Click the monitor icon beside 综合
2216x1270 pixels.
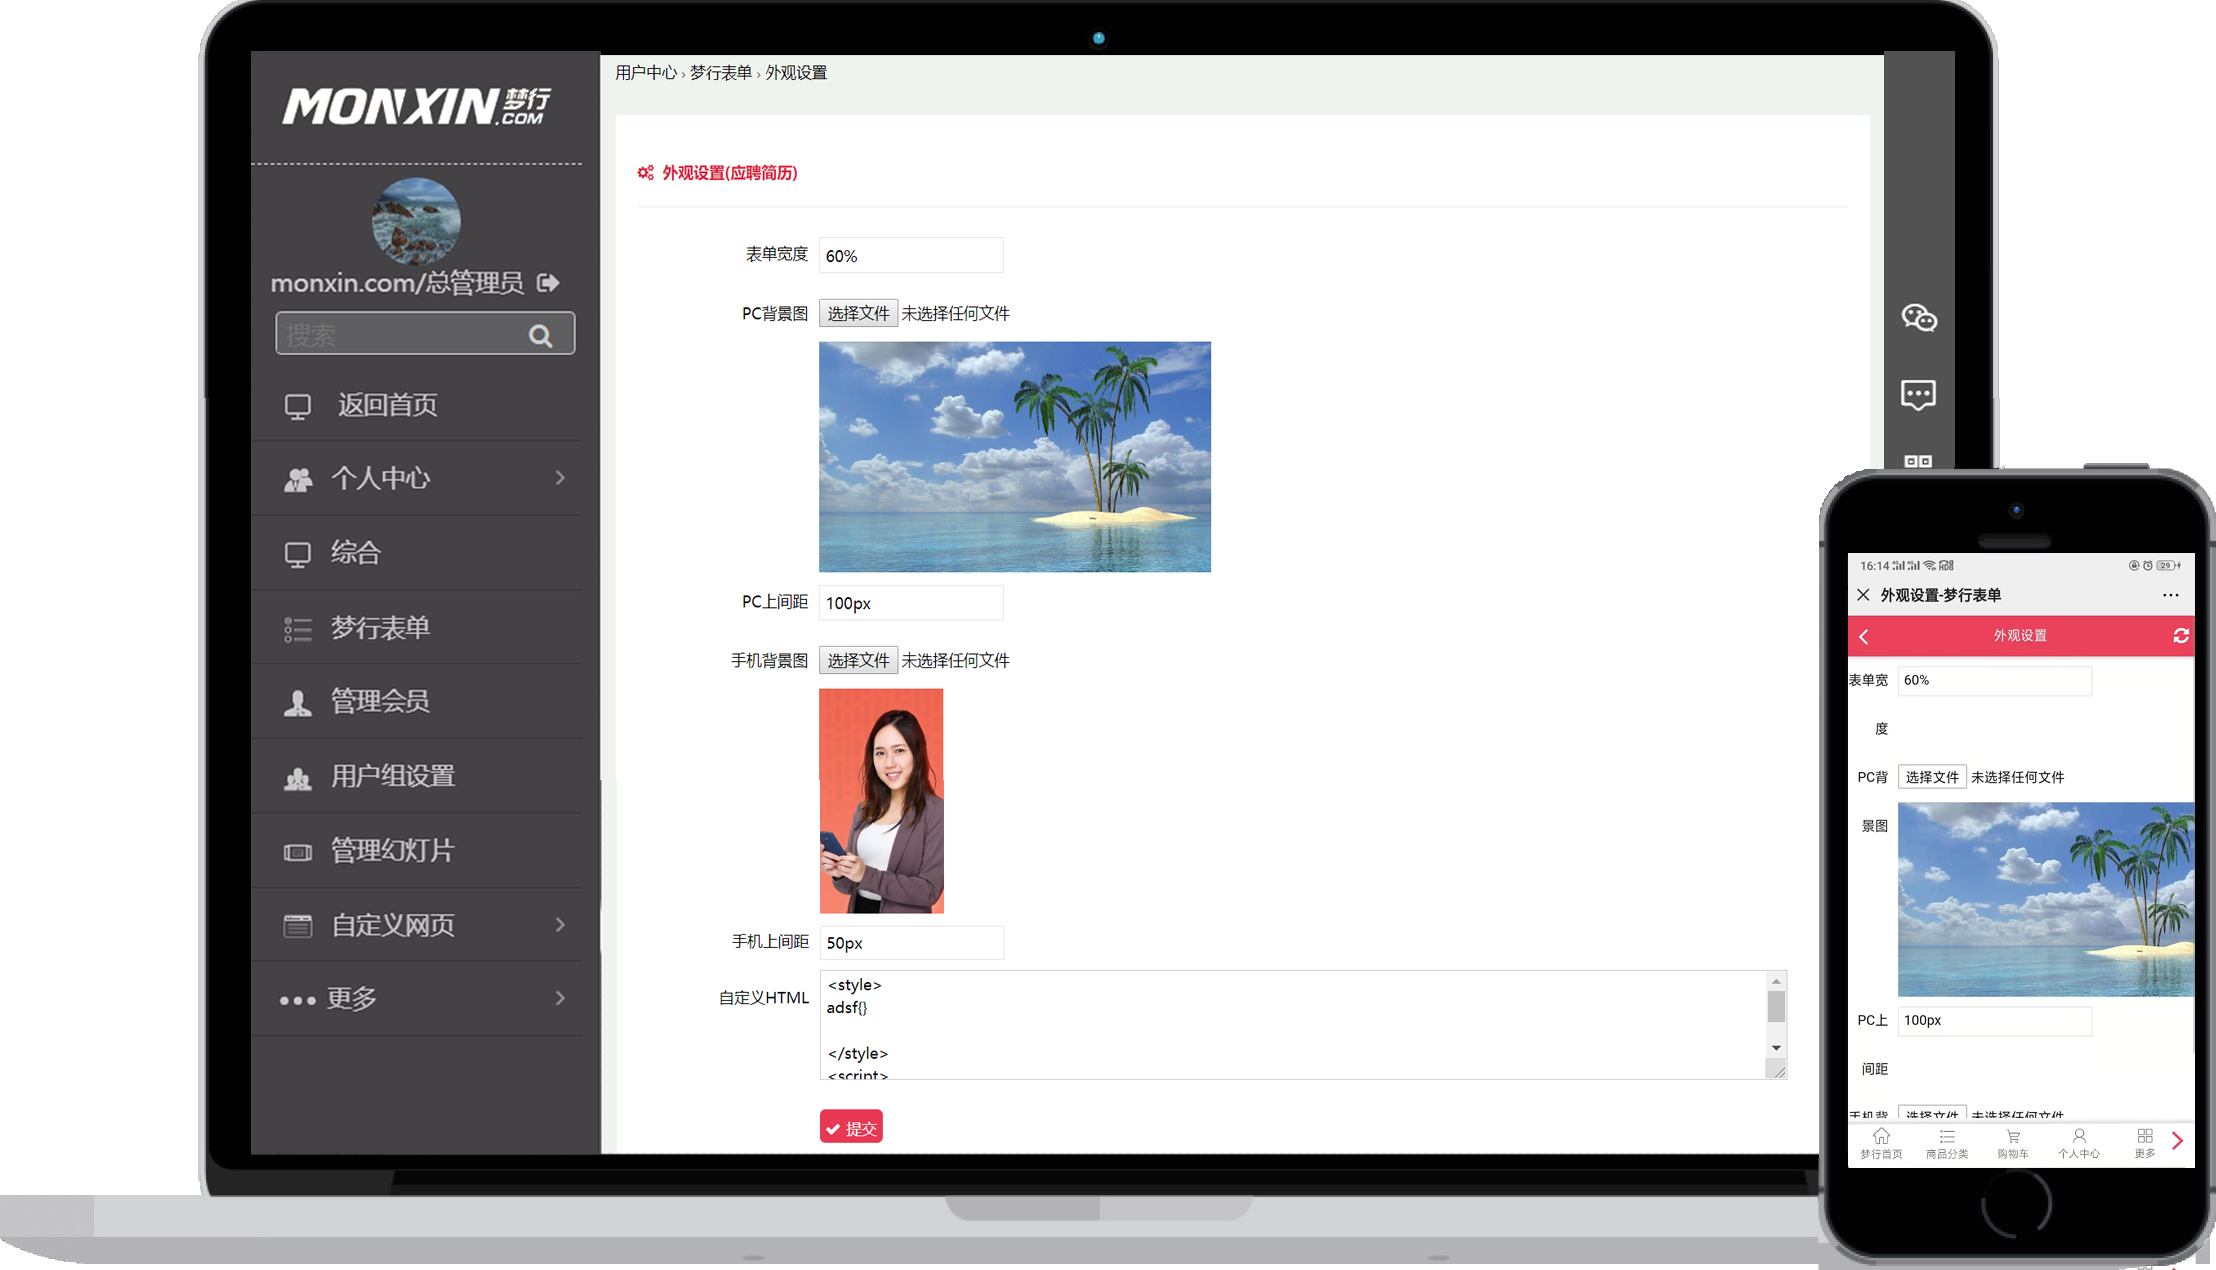point(298,554)
